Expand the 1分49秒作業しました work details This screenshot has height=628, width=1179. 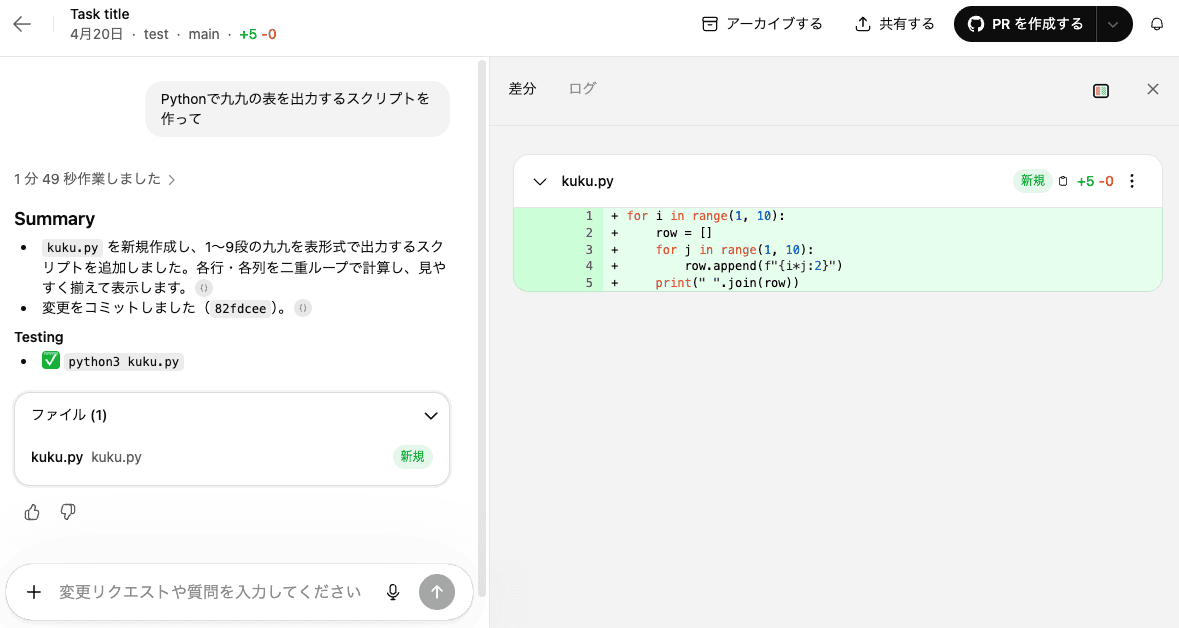pyautogui.click(x=95, y=179)
